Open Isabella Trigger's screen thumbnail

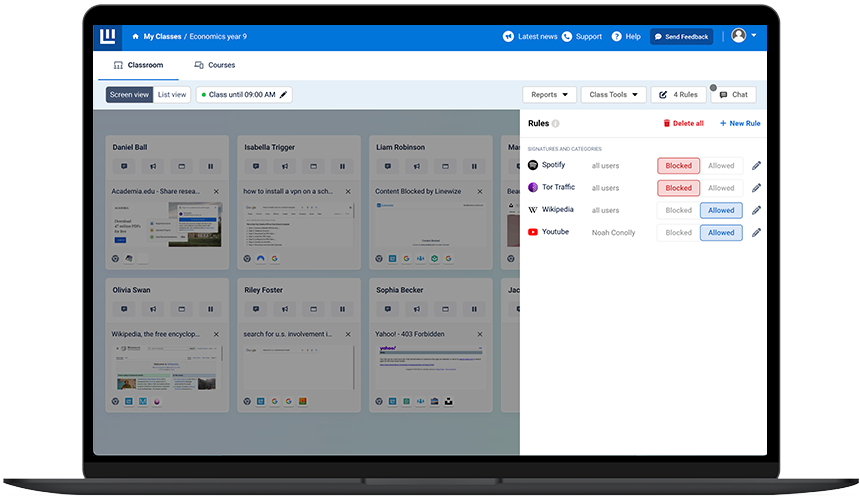[x=299, y=224]
